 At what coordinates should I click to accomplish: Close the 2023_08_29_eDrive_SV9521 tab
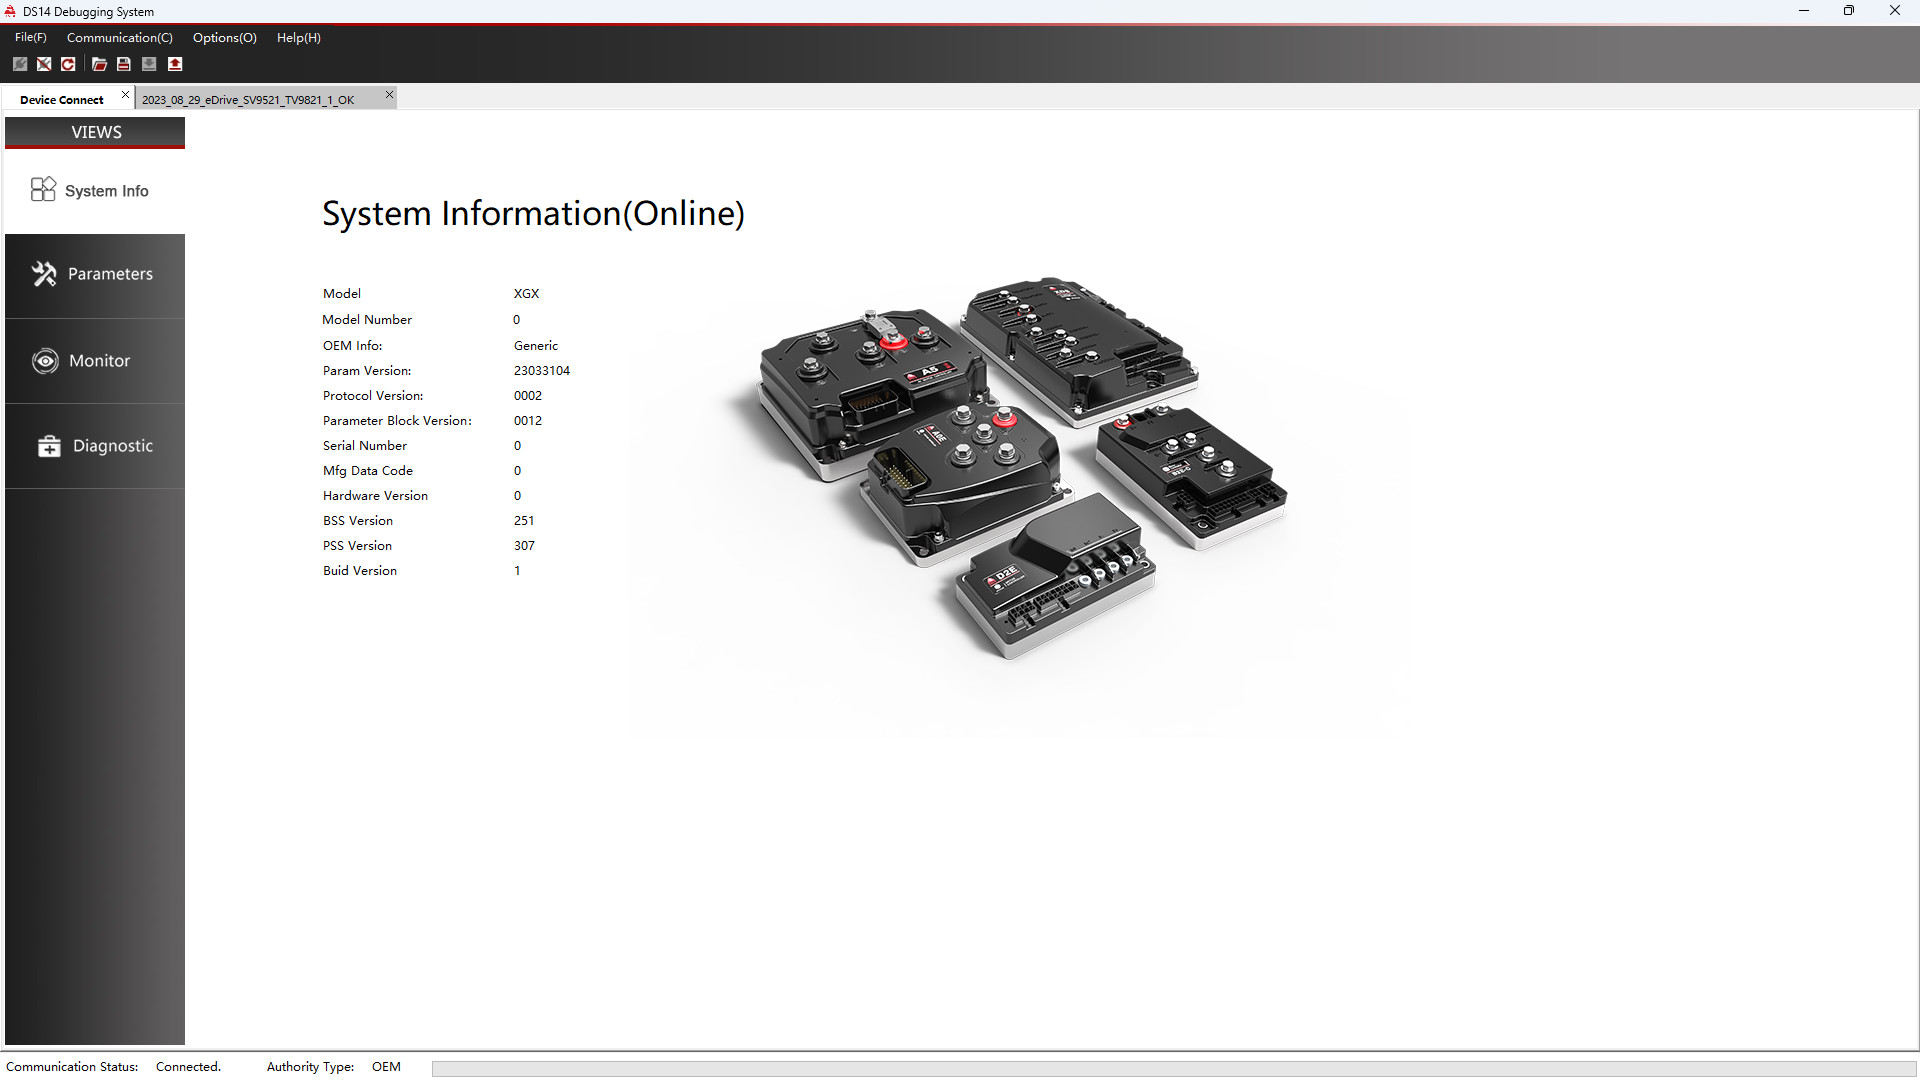pos(389,94)
